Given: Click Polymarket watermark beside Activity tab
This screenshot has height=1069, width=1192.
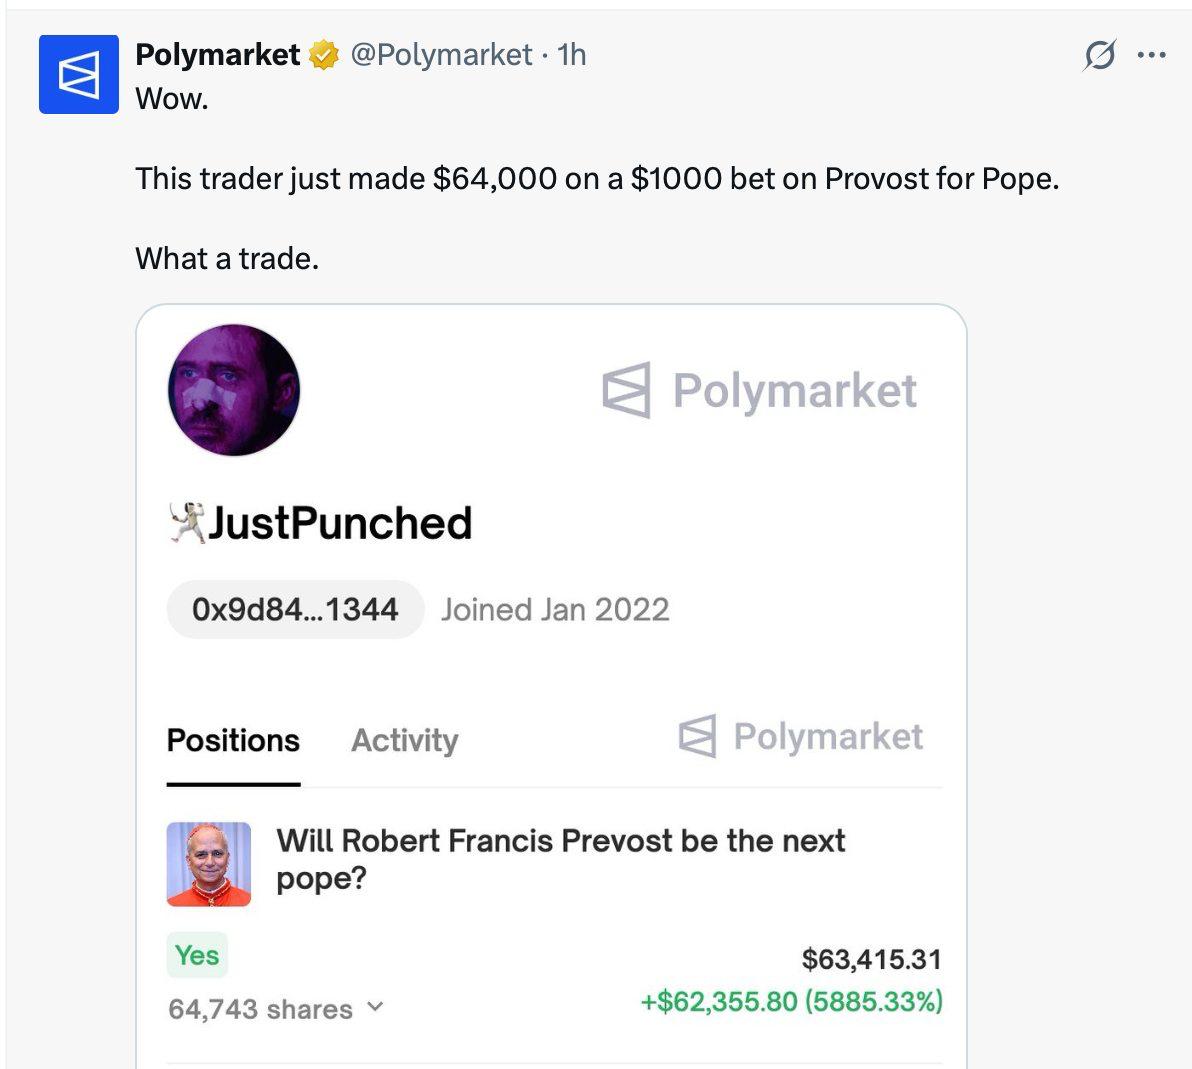Looking at the screenshot, I should point(800,737).
